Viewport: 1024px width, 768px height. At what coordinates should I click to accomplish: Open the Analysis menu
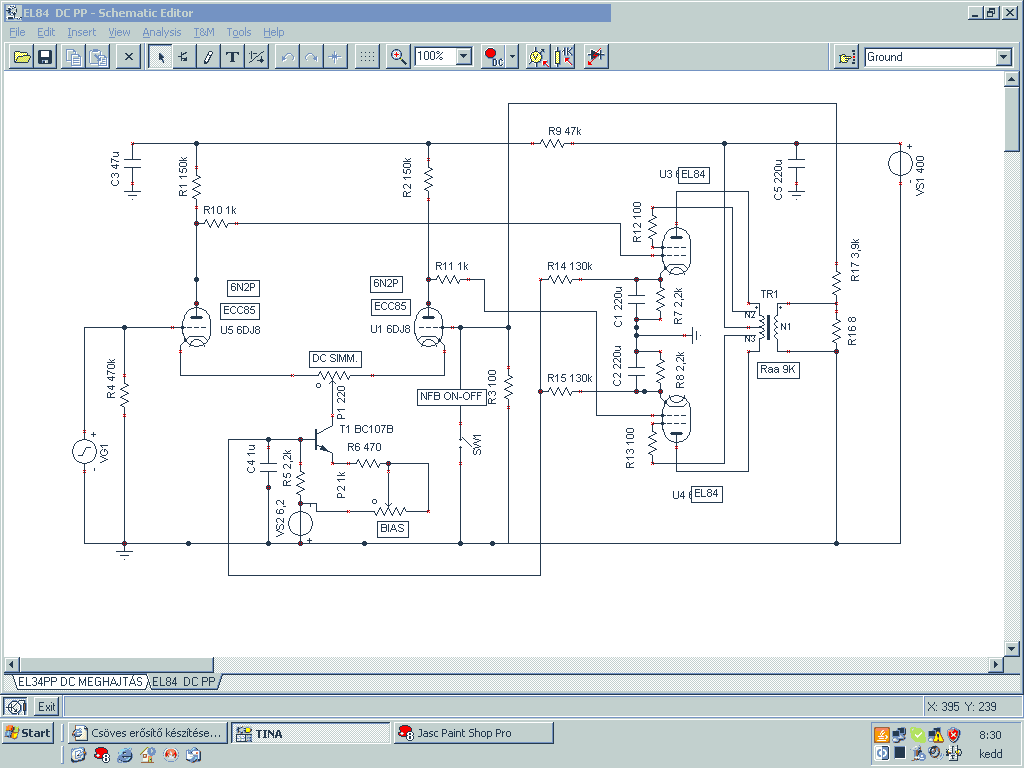[162, 32]
